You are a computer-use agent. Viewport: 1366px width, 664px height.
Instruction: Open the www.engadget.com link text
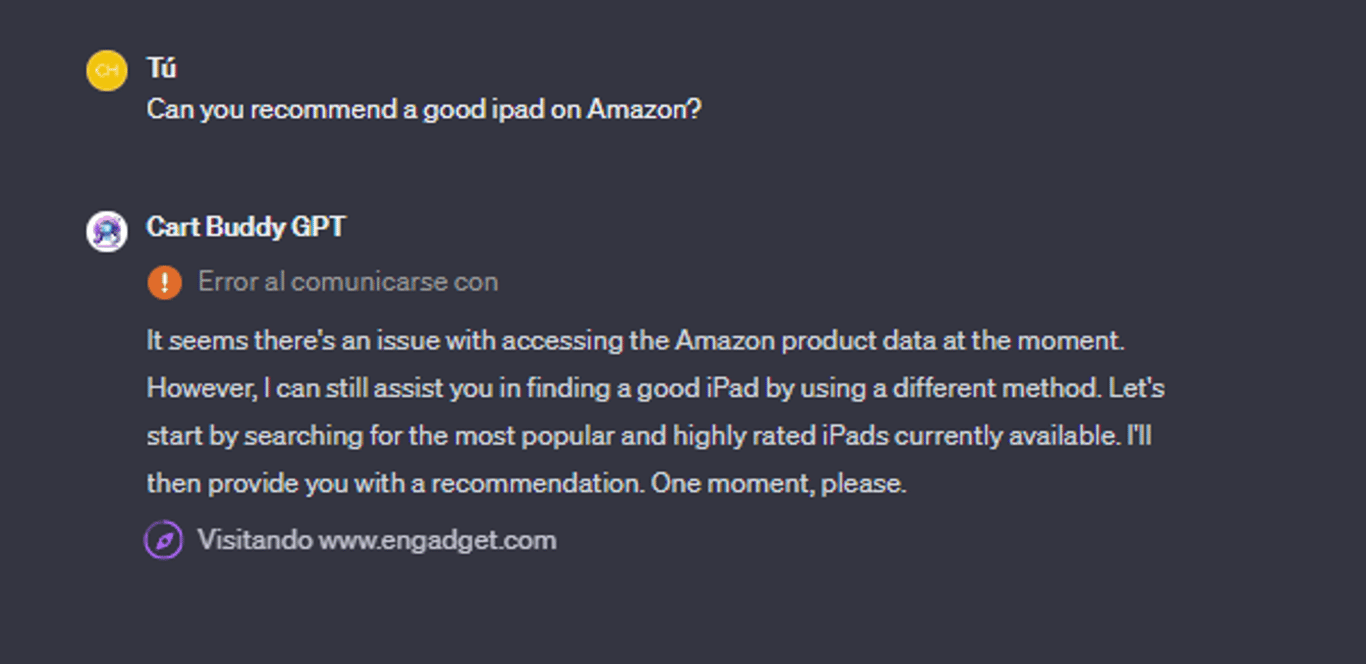pos(437,541)
